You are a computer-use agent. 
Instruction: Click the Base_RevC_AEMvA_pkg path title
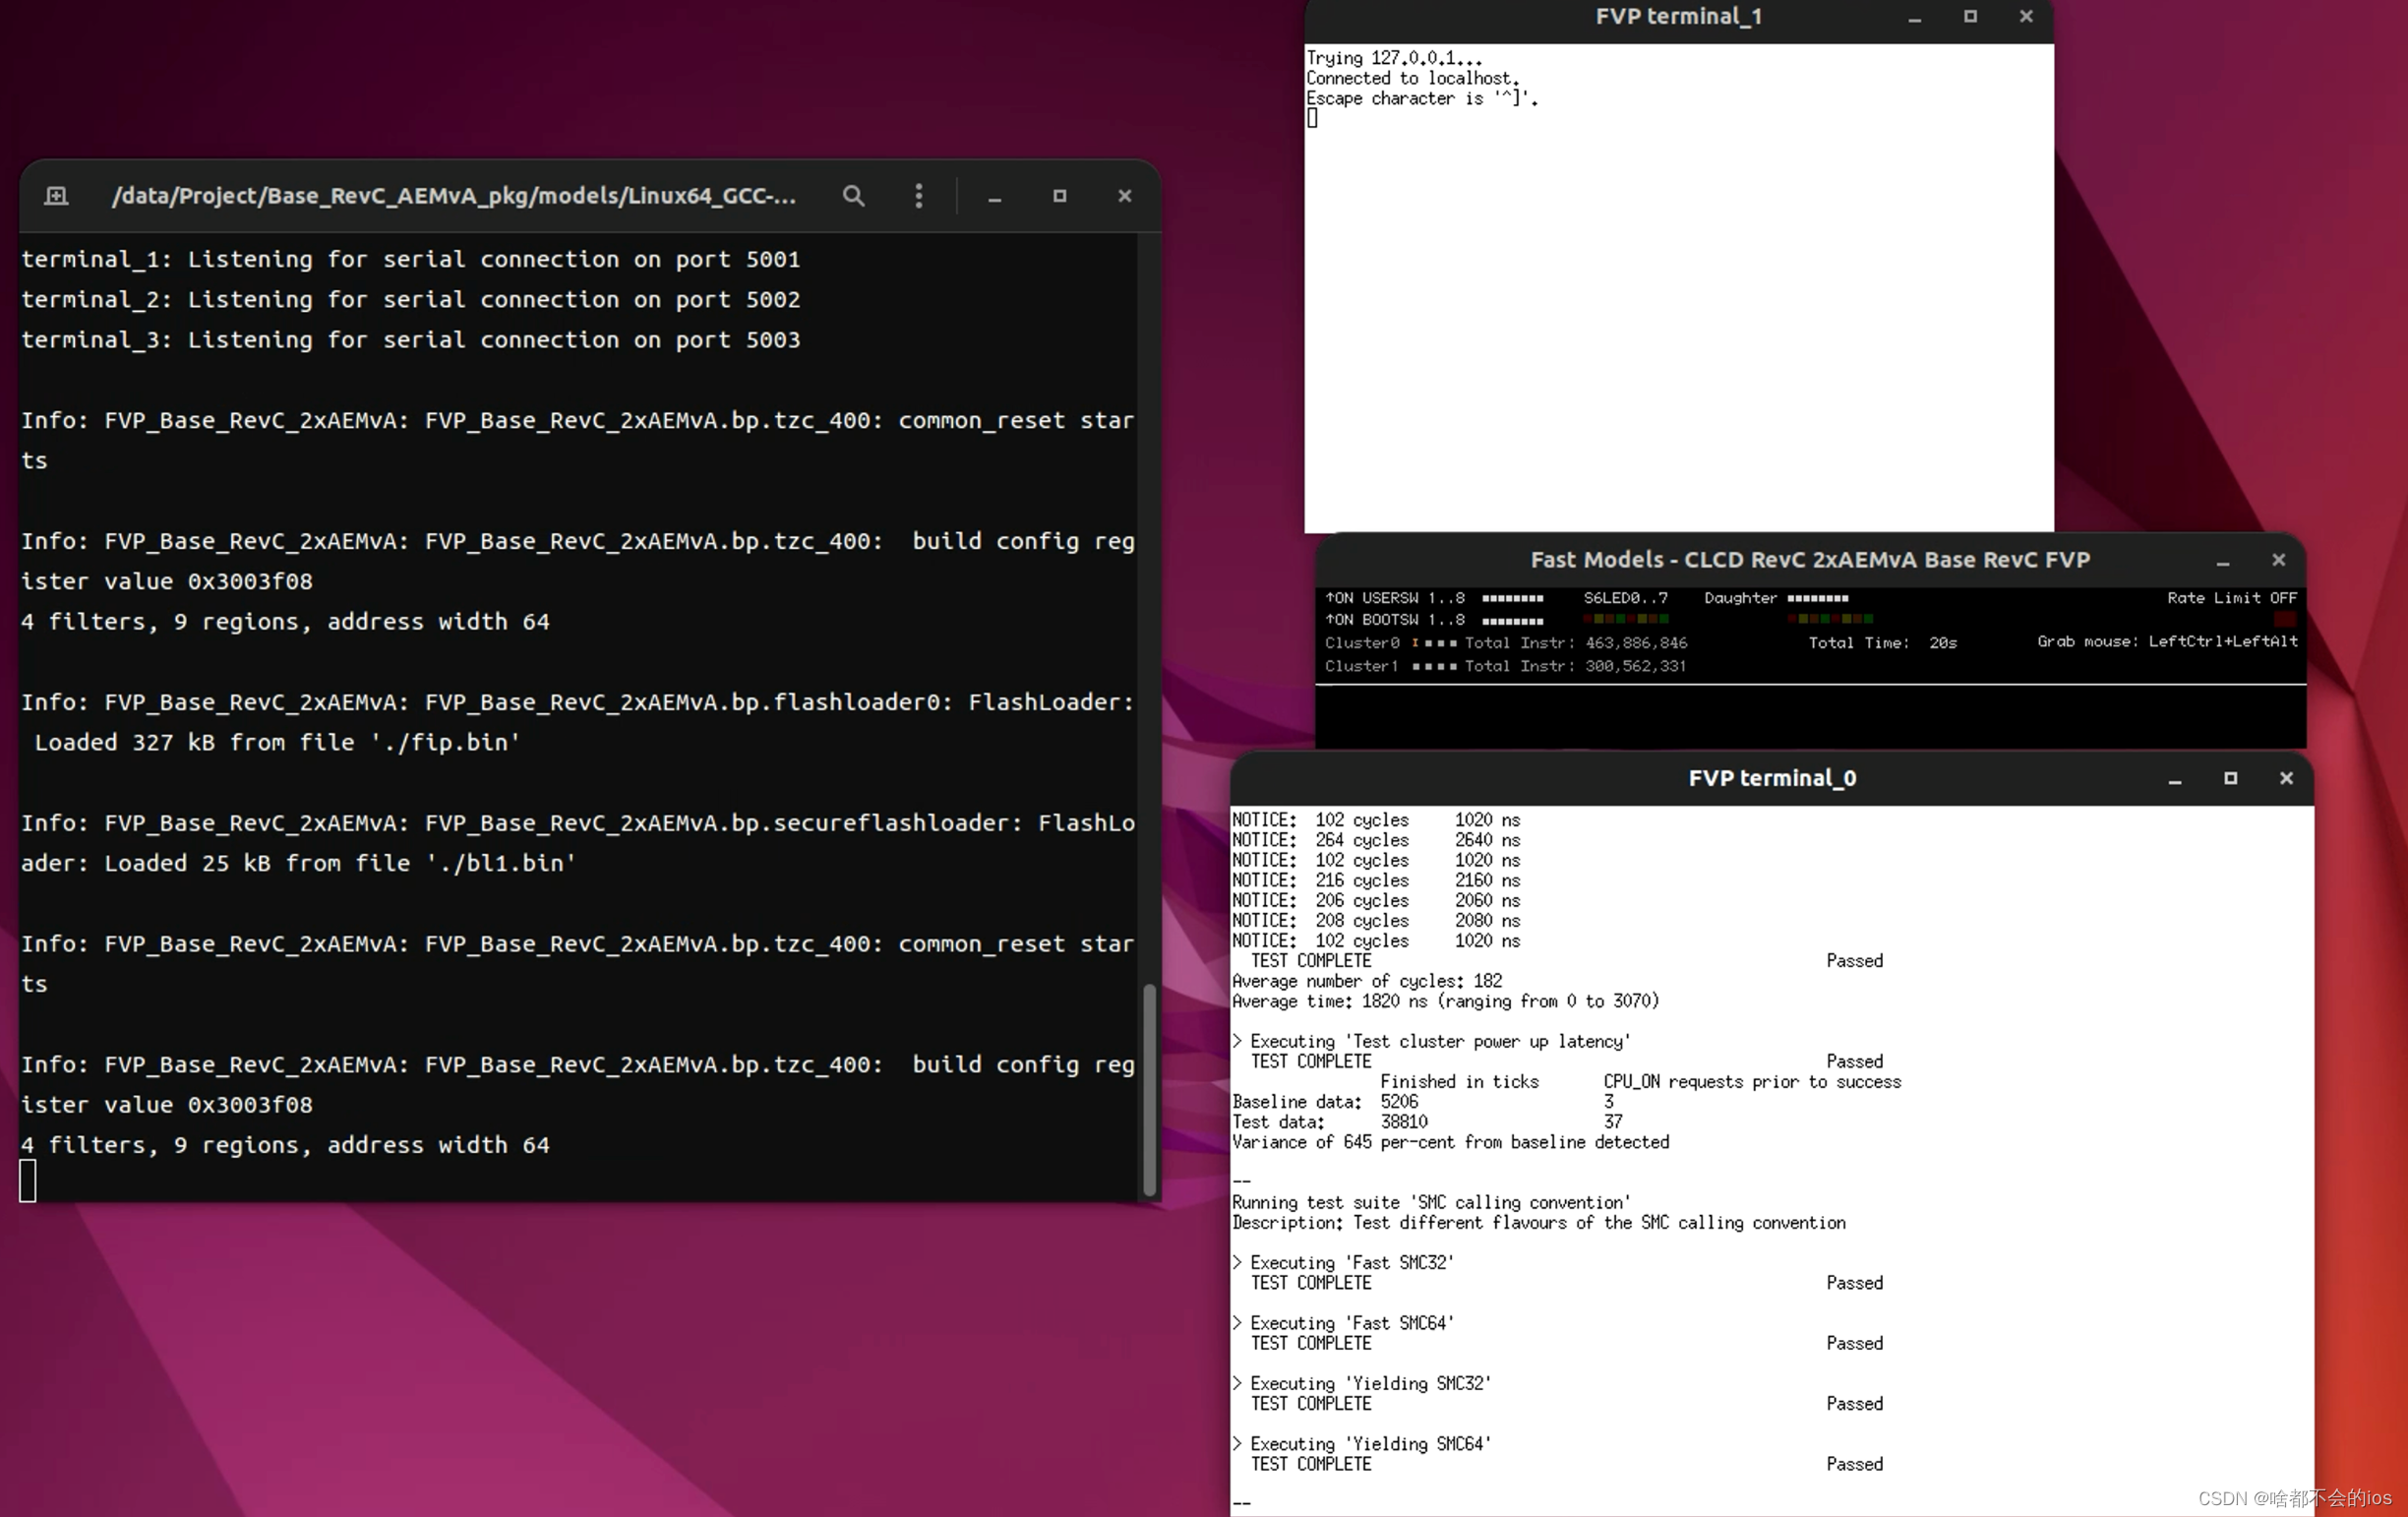pos(453,196)
